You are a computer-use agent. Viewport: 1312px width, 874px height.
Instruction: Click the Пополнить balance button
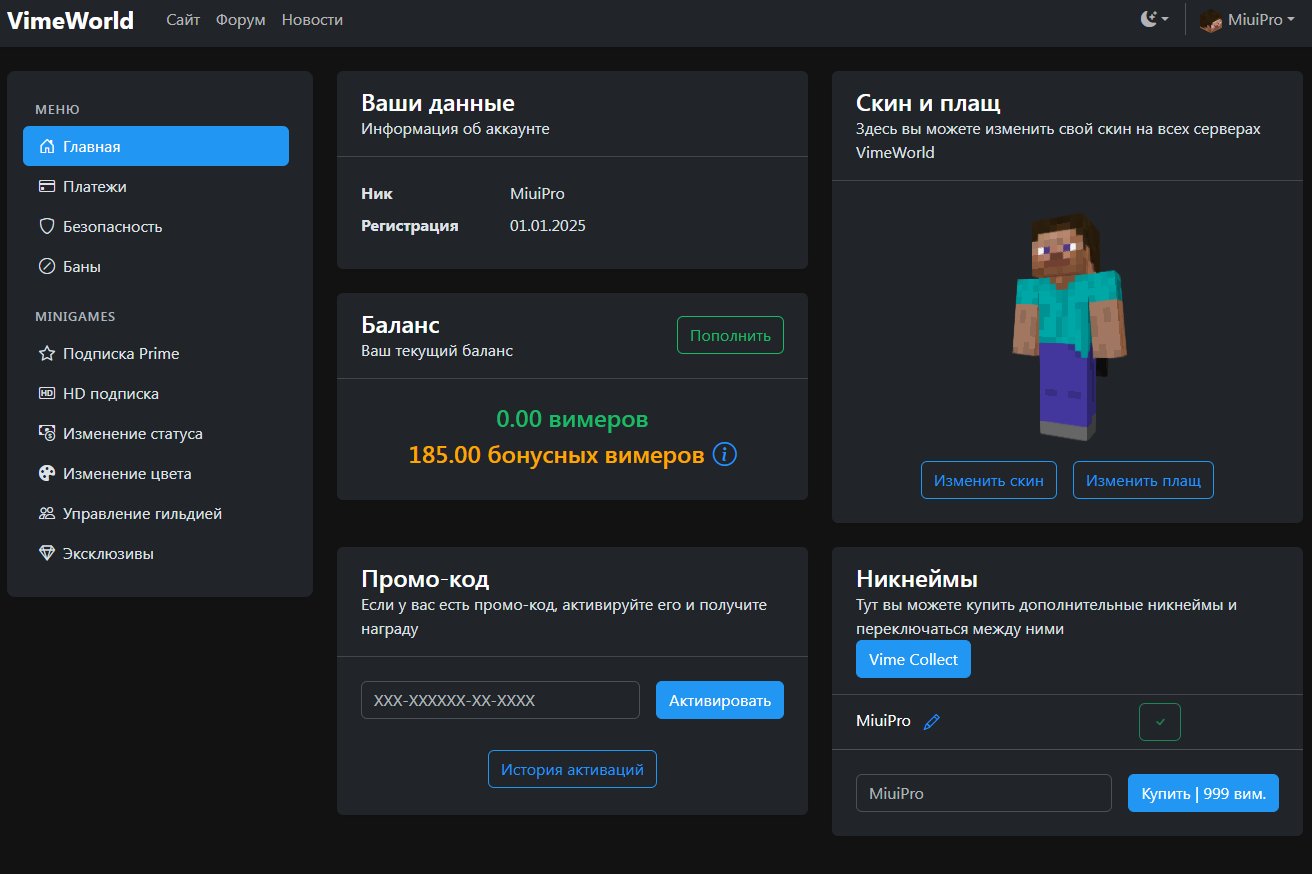pos(730,335)
